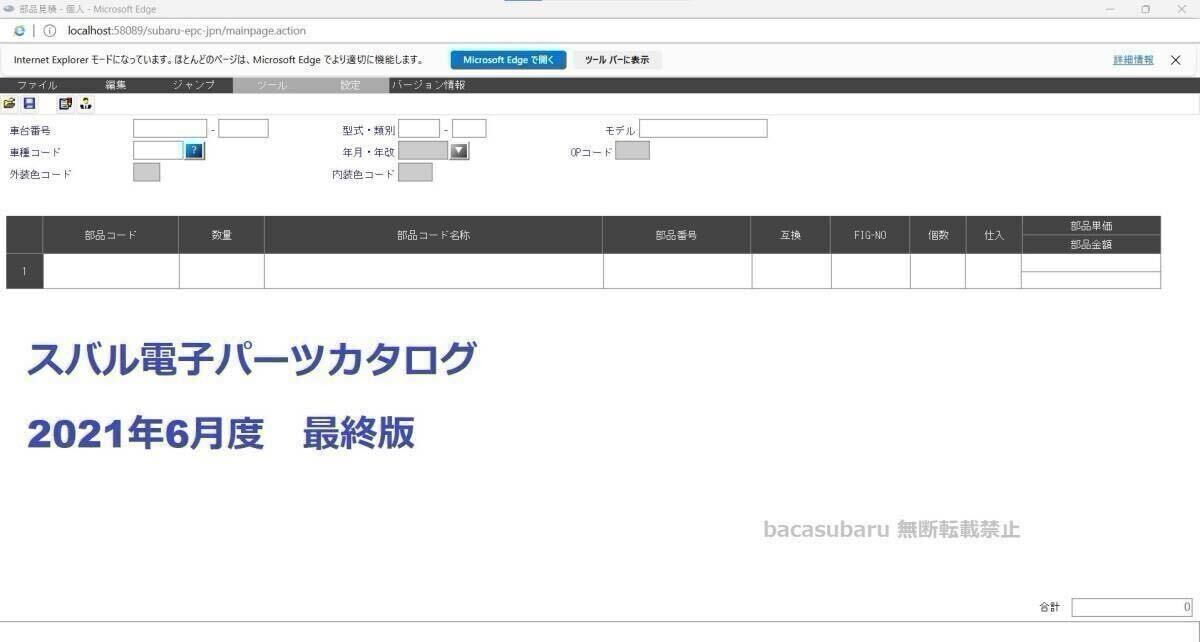Image resolution: width=1200 pixels, height=642 pixels.
Task: Click the 数量 column header
Action: pos(222,235)
